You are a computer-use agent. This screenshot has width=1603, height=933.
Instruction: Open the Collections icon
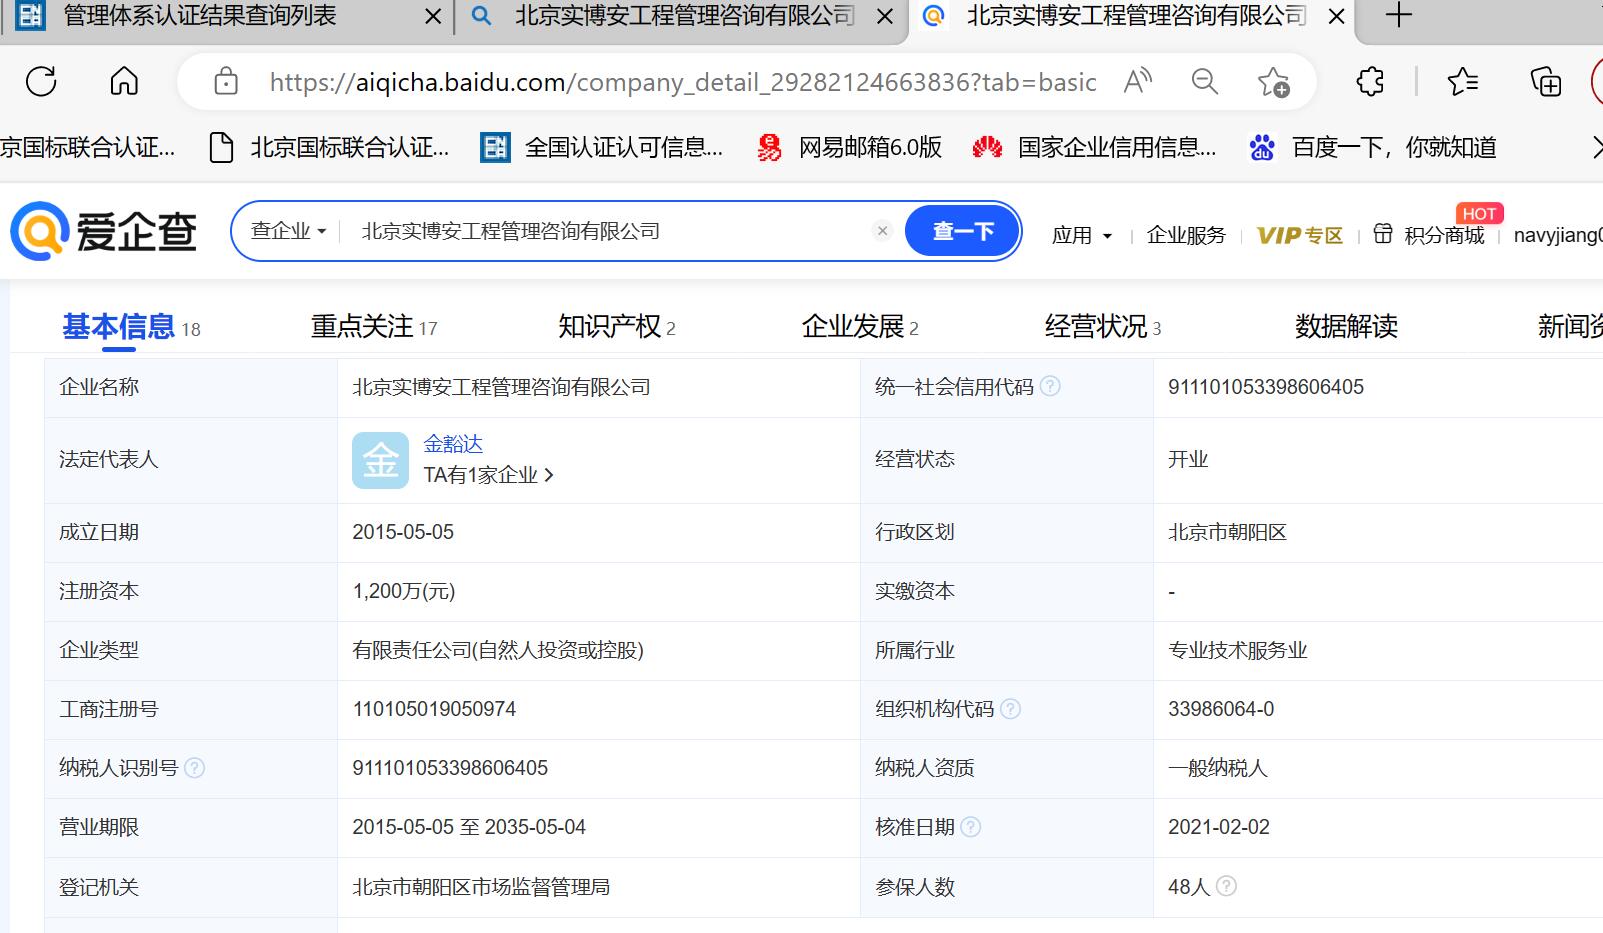pos(1546,81)
